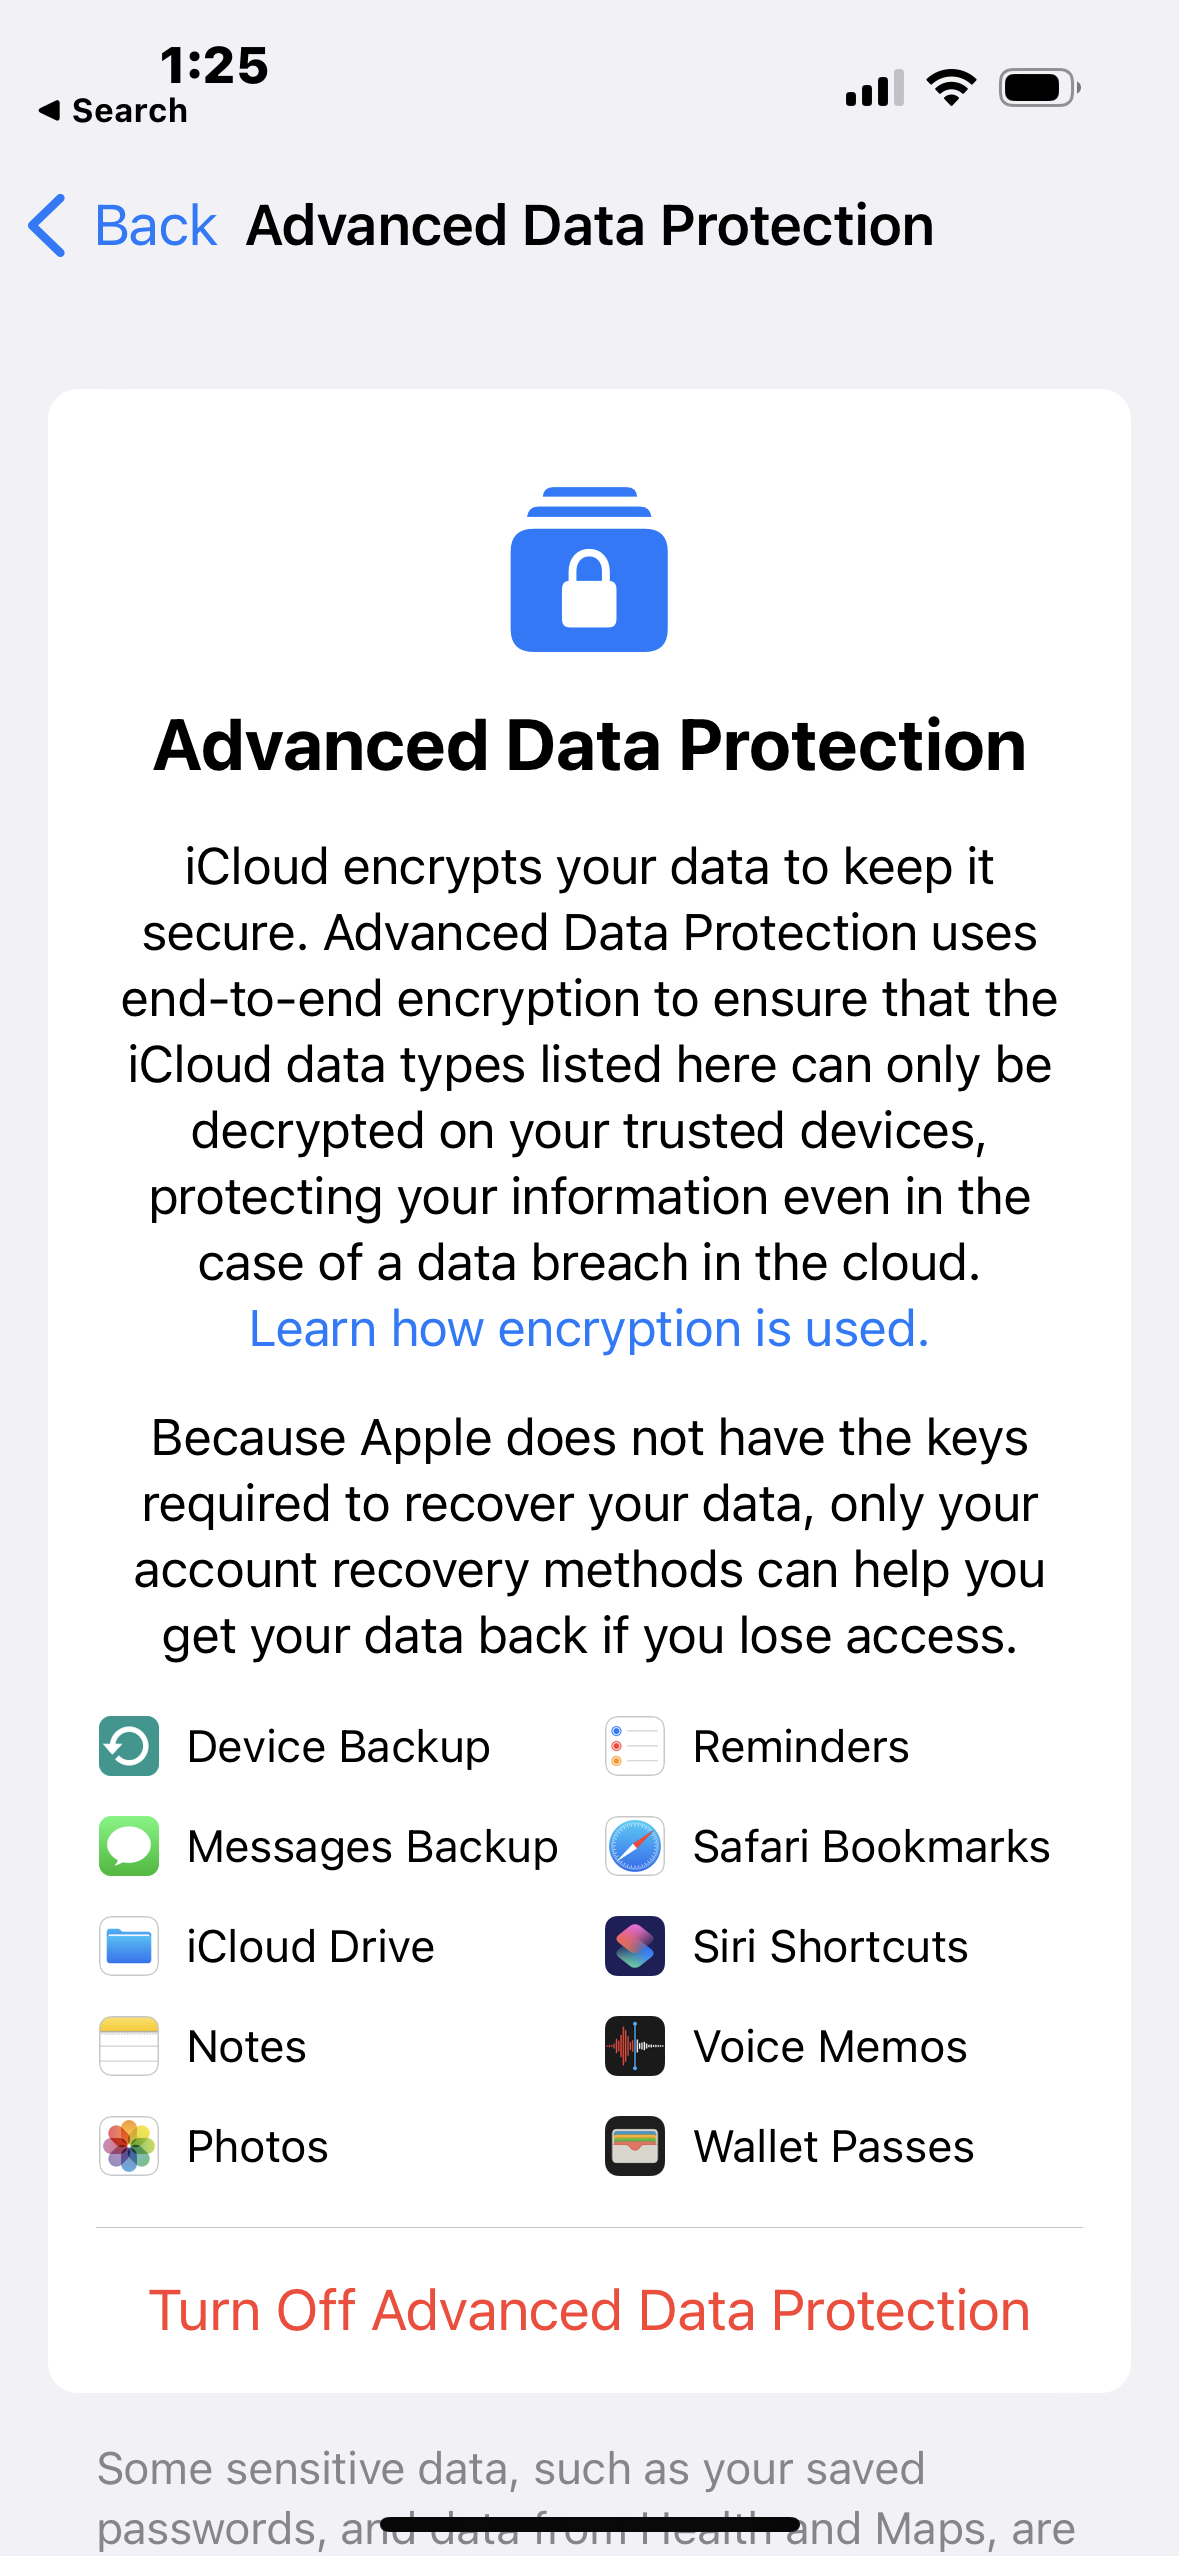Tap the Device Backup icon
Image resolution: width=1179 pixels, height=2556 pixels.
(x=129, y=1746)
